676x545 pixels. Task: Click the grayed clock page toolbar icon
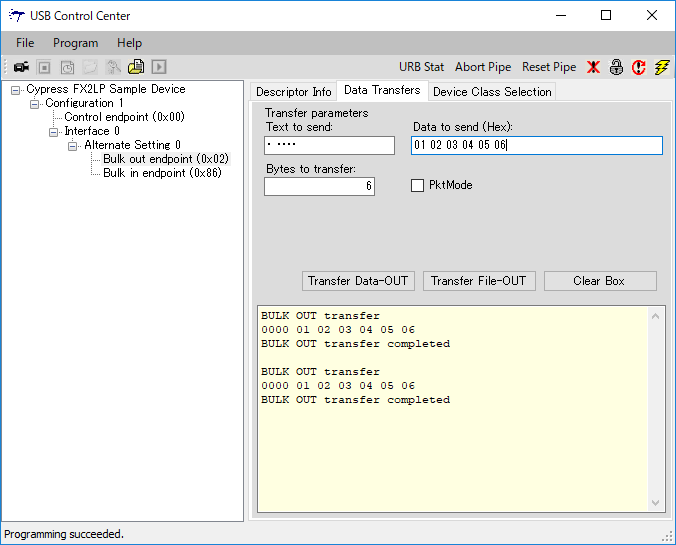point(67,67)
